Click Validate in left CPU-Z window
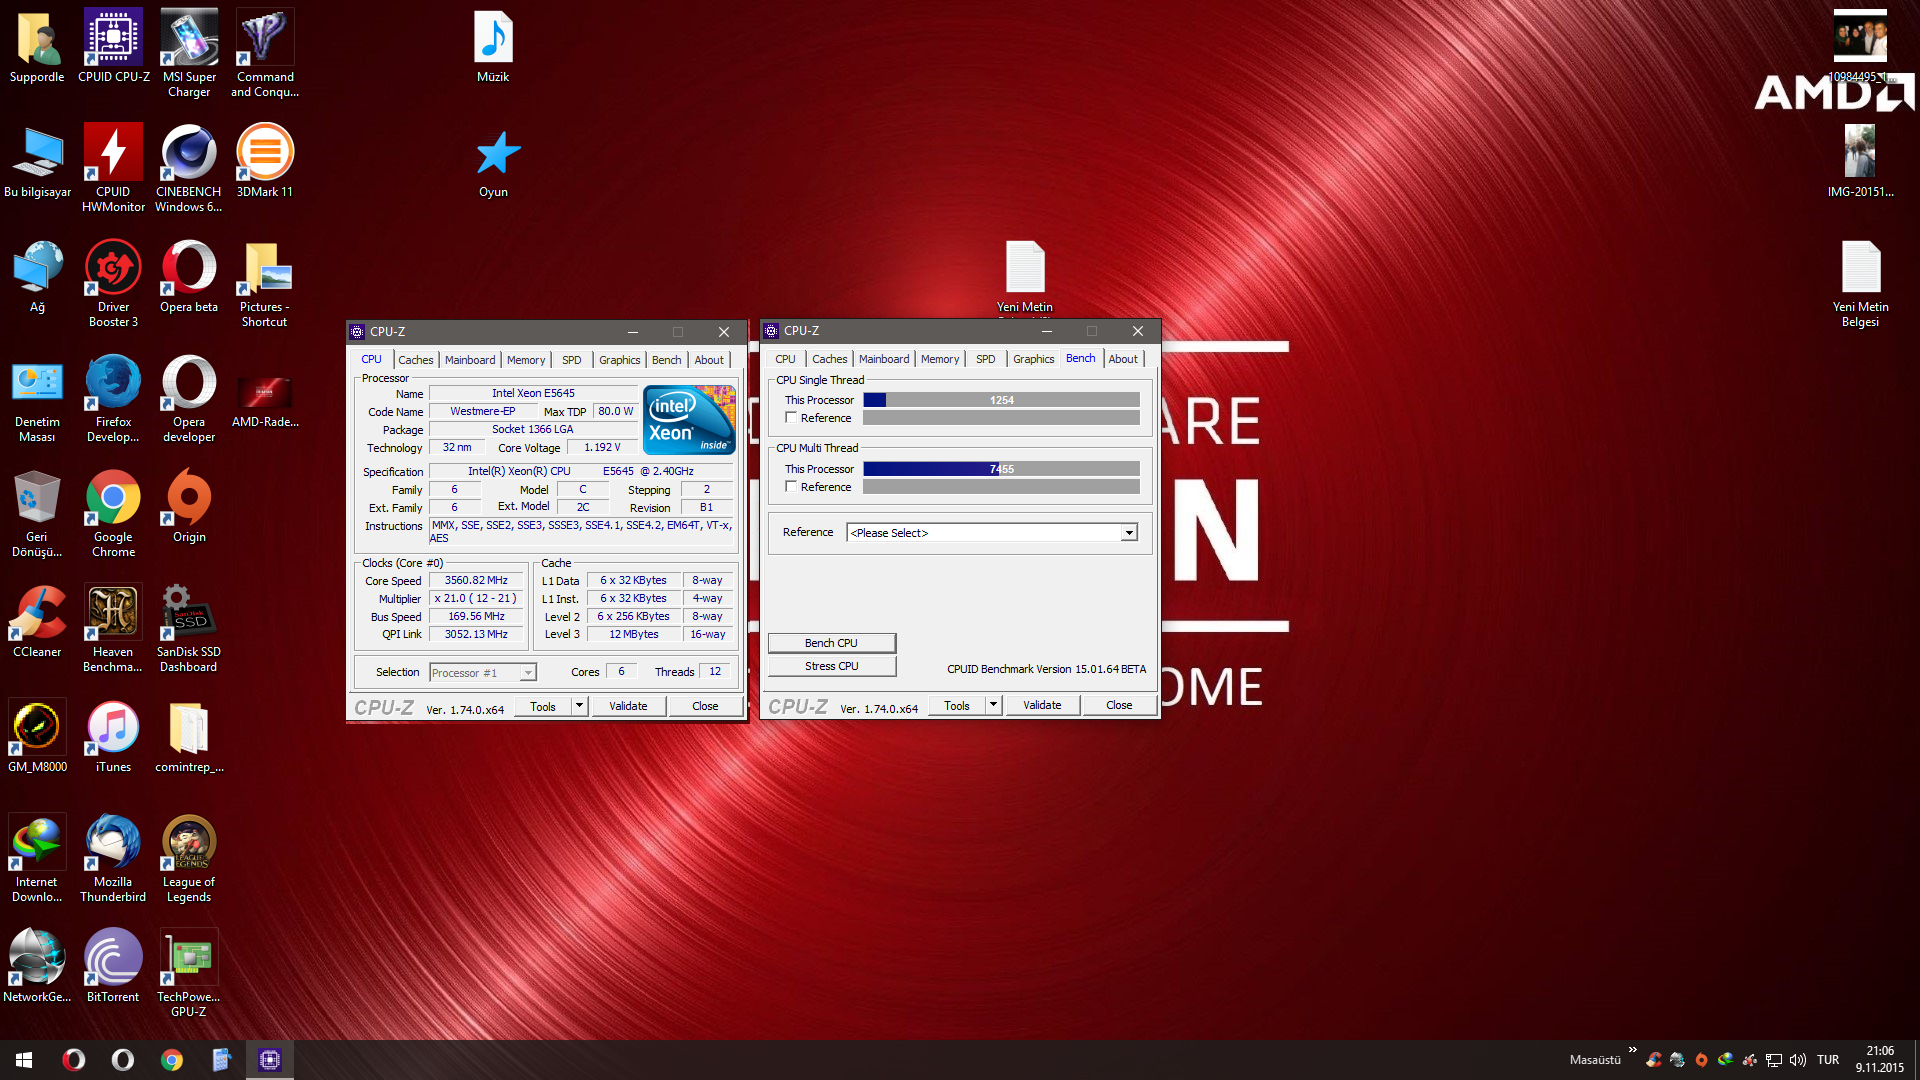This screenshot has height=1080, width=1920. (629, 706)
